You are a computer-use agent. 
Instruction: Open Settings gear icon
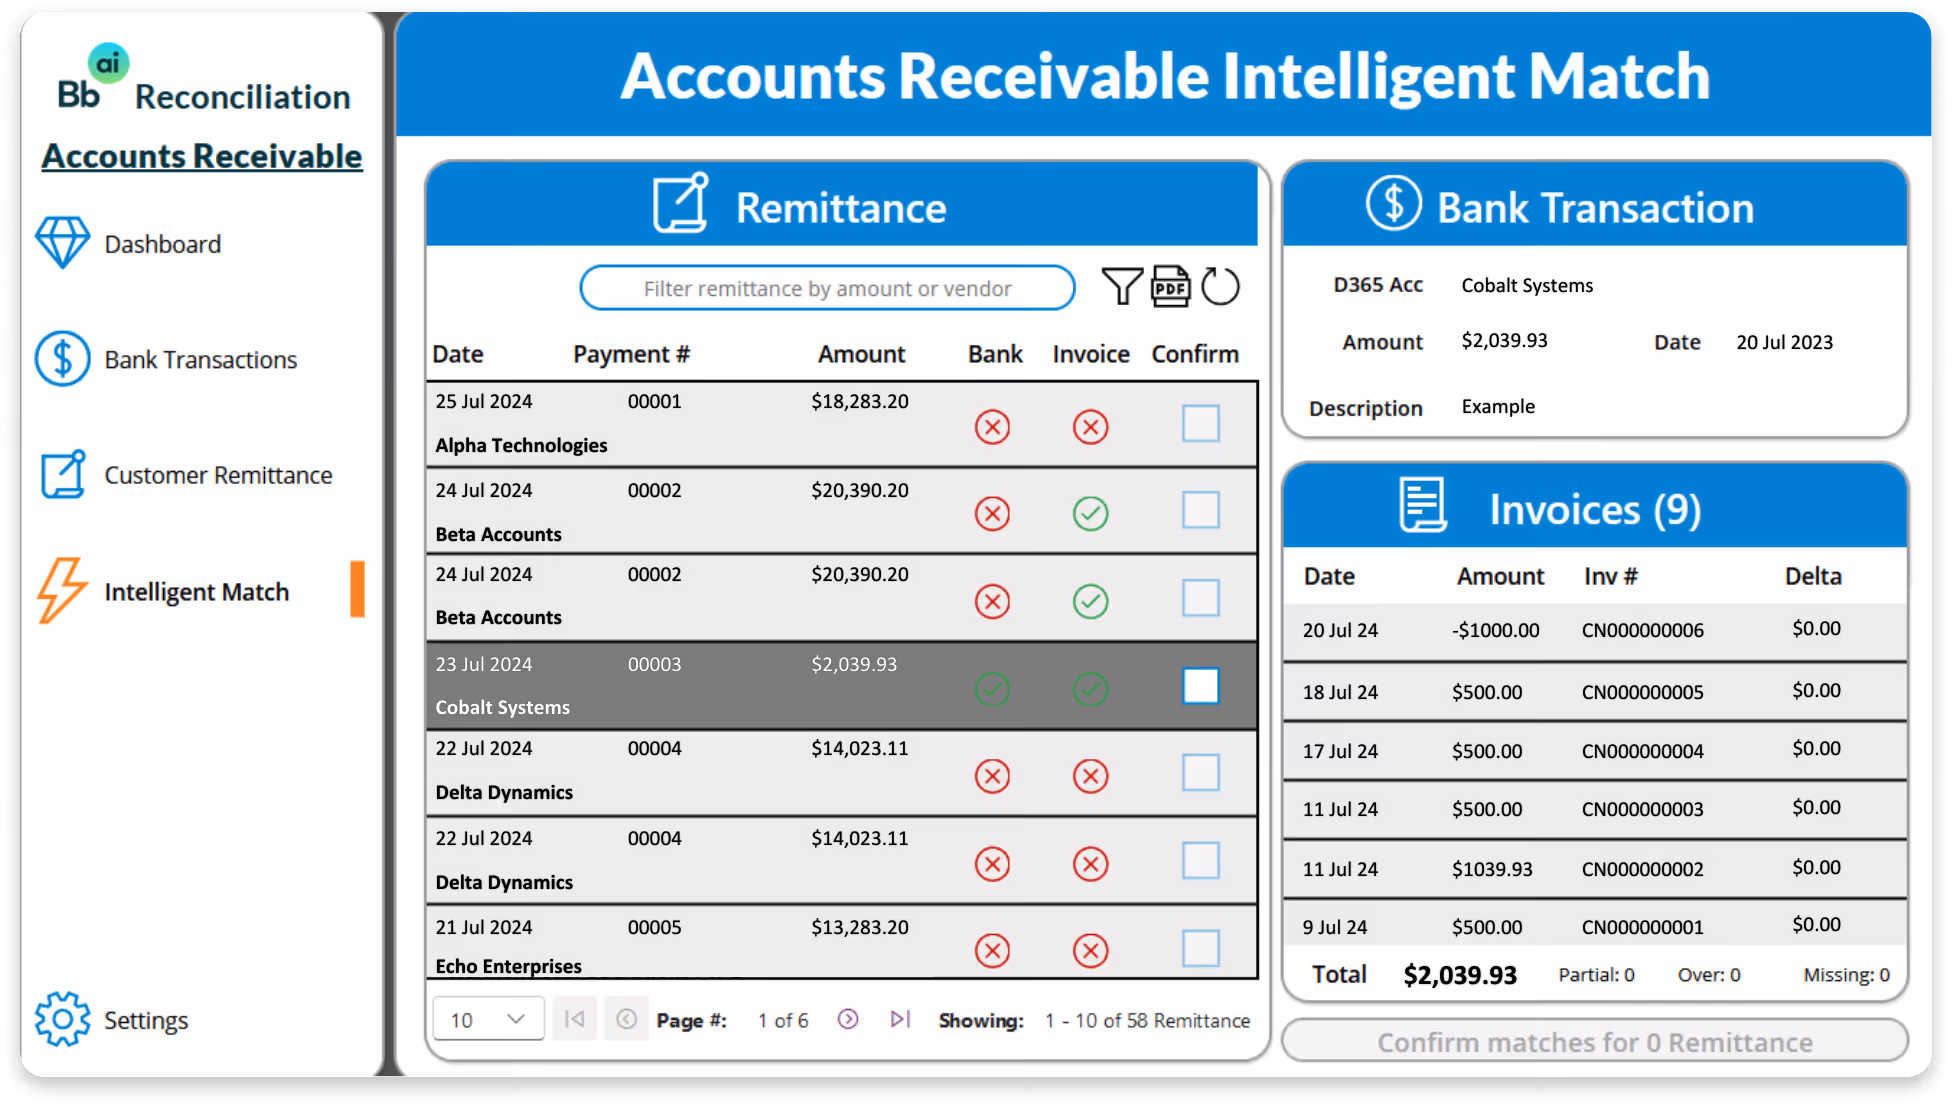pos(62,1019)
